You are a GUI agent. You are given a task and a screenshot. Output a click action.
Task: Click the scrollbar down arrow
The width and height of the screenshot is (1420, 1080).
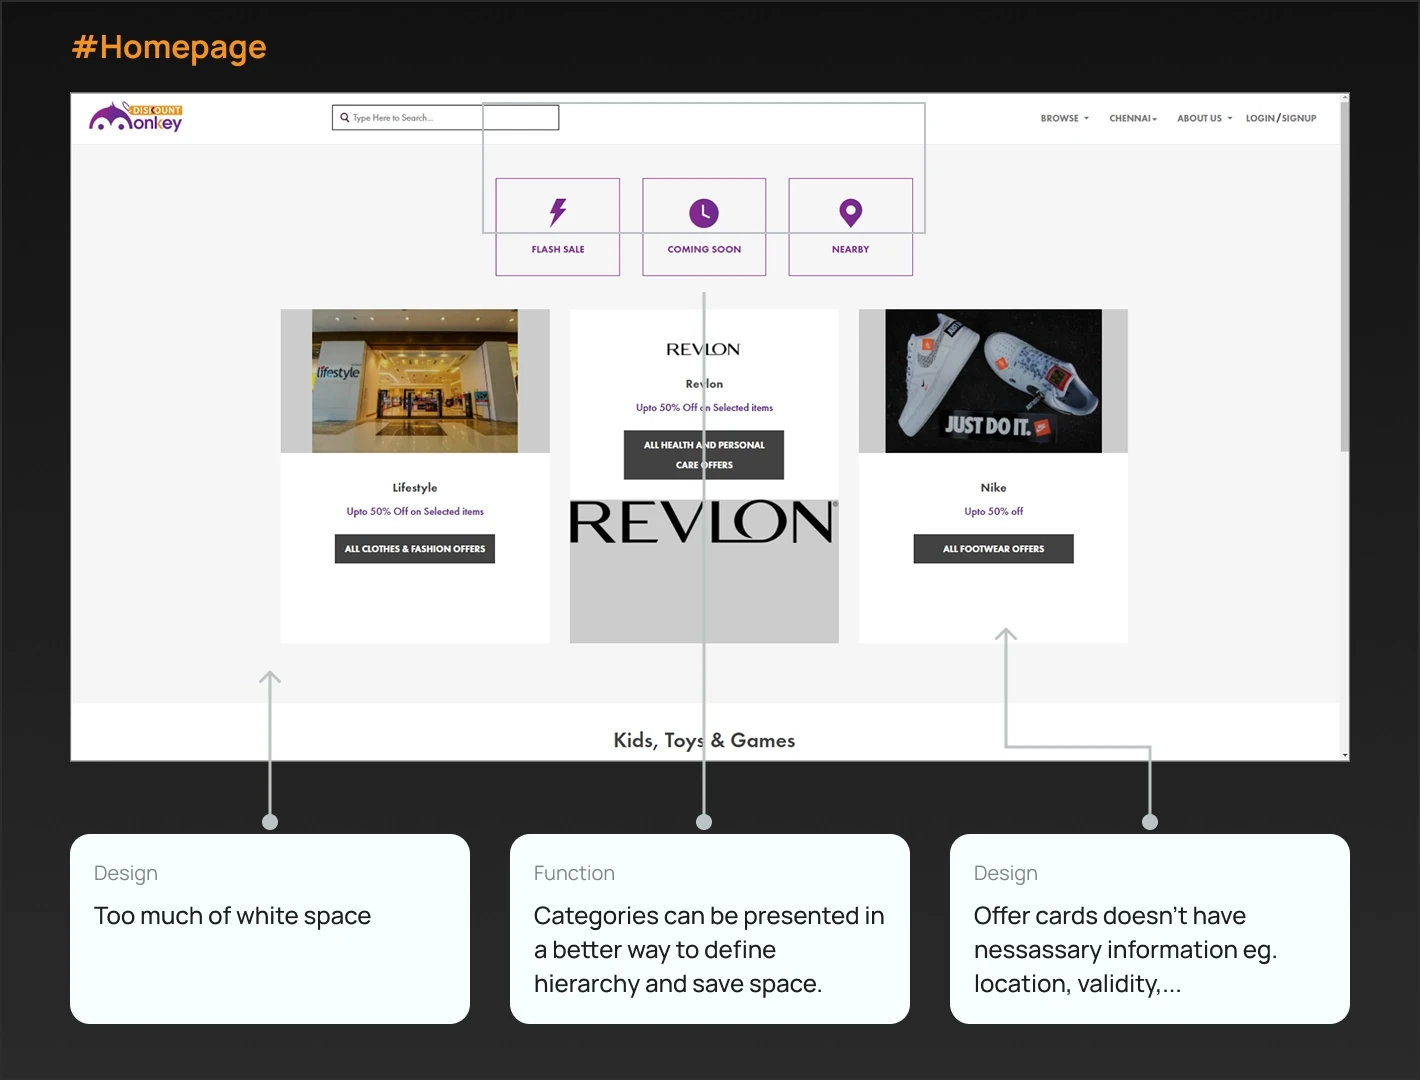pyautogui.click(x=1345, y=755)
